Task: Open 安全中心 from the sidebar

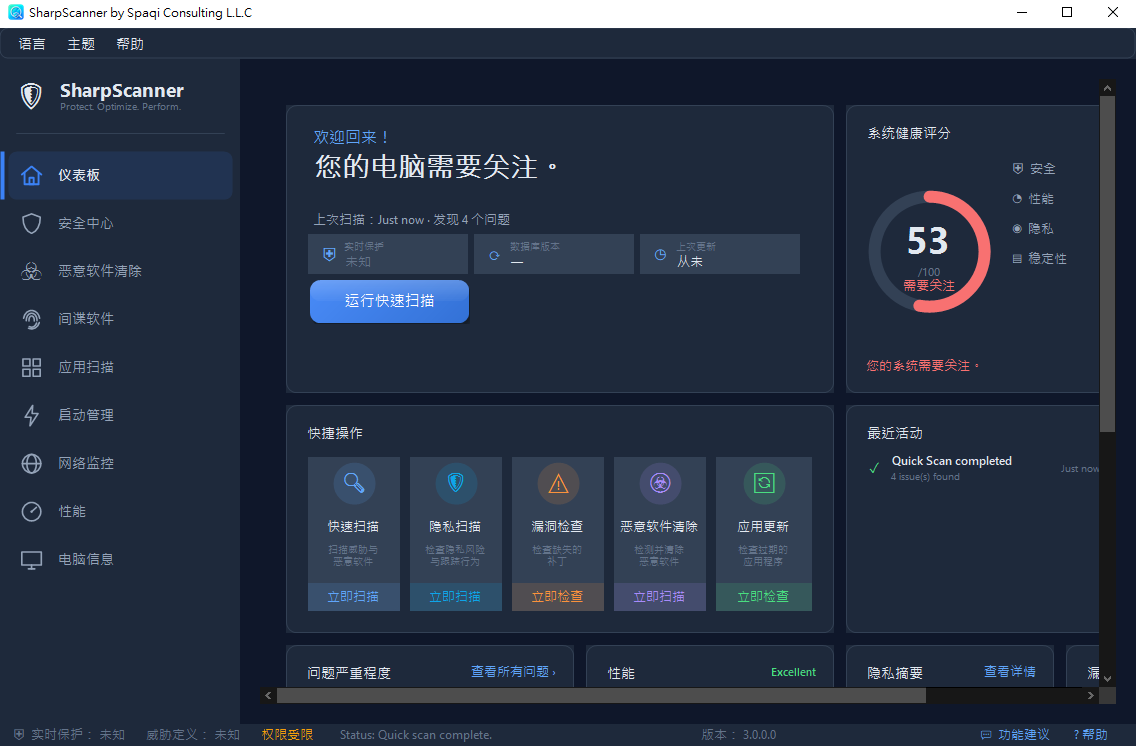Action: tap(118, 223)
